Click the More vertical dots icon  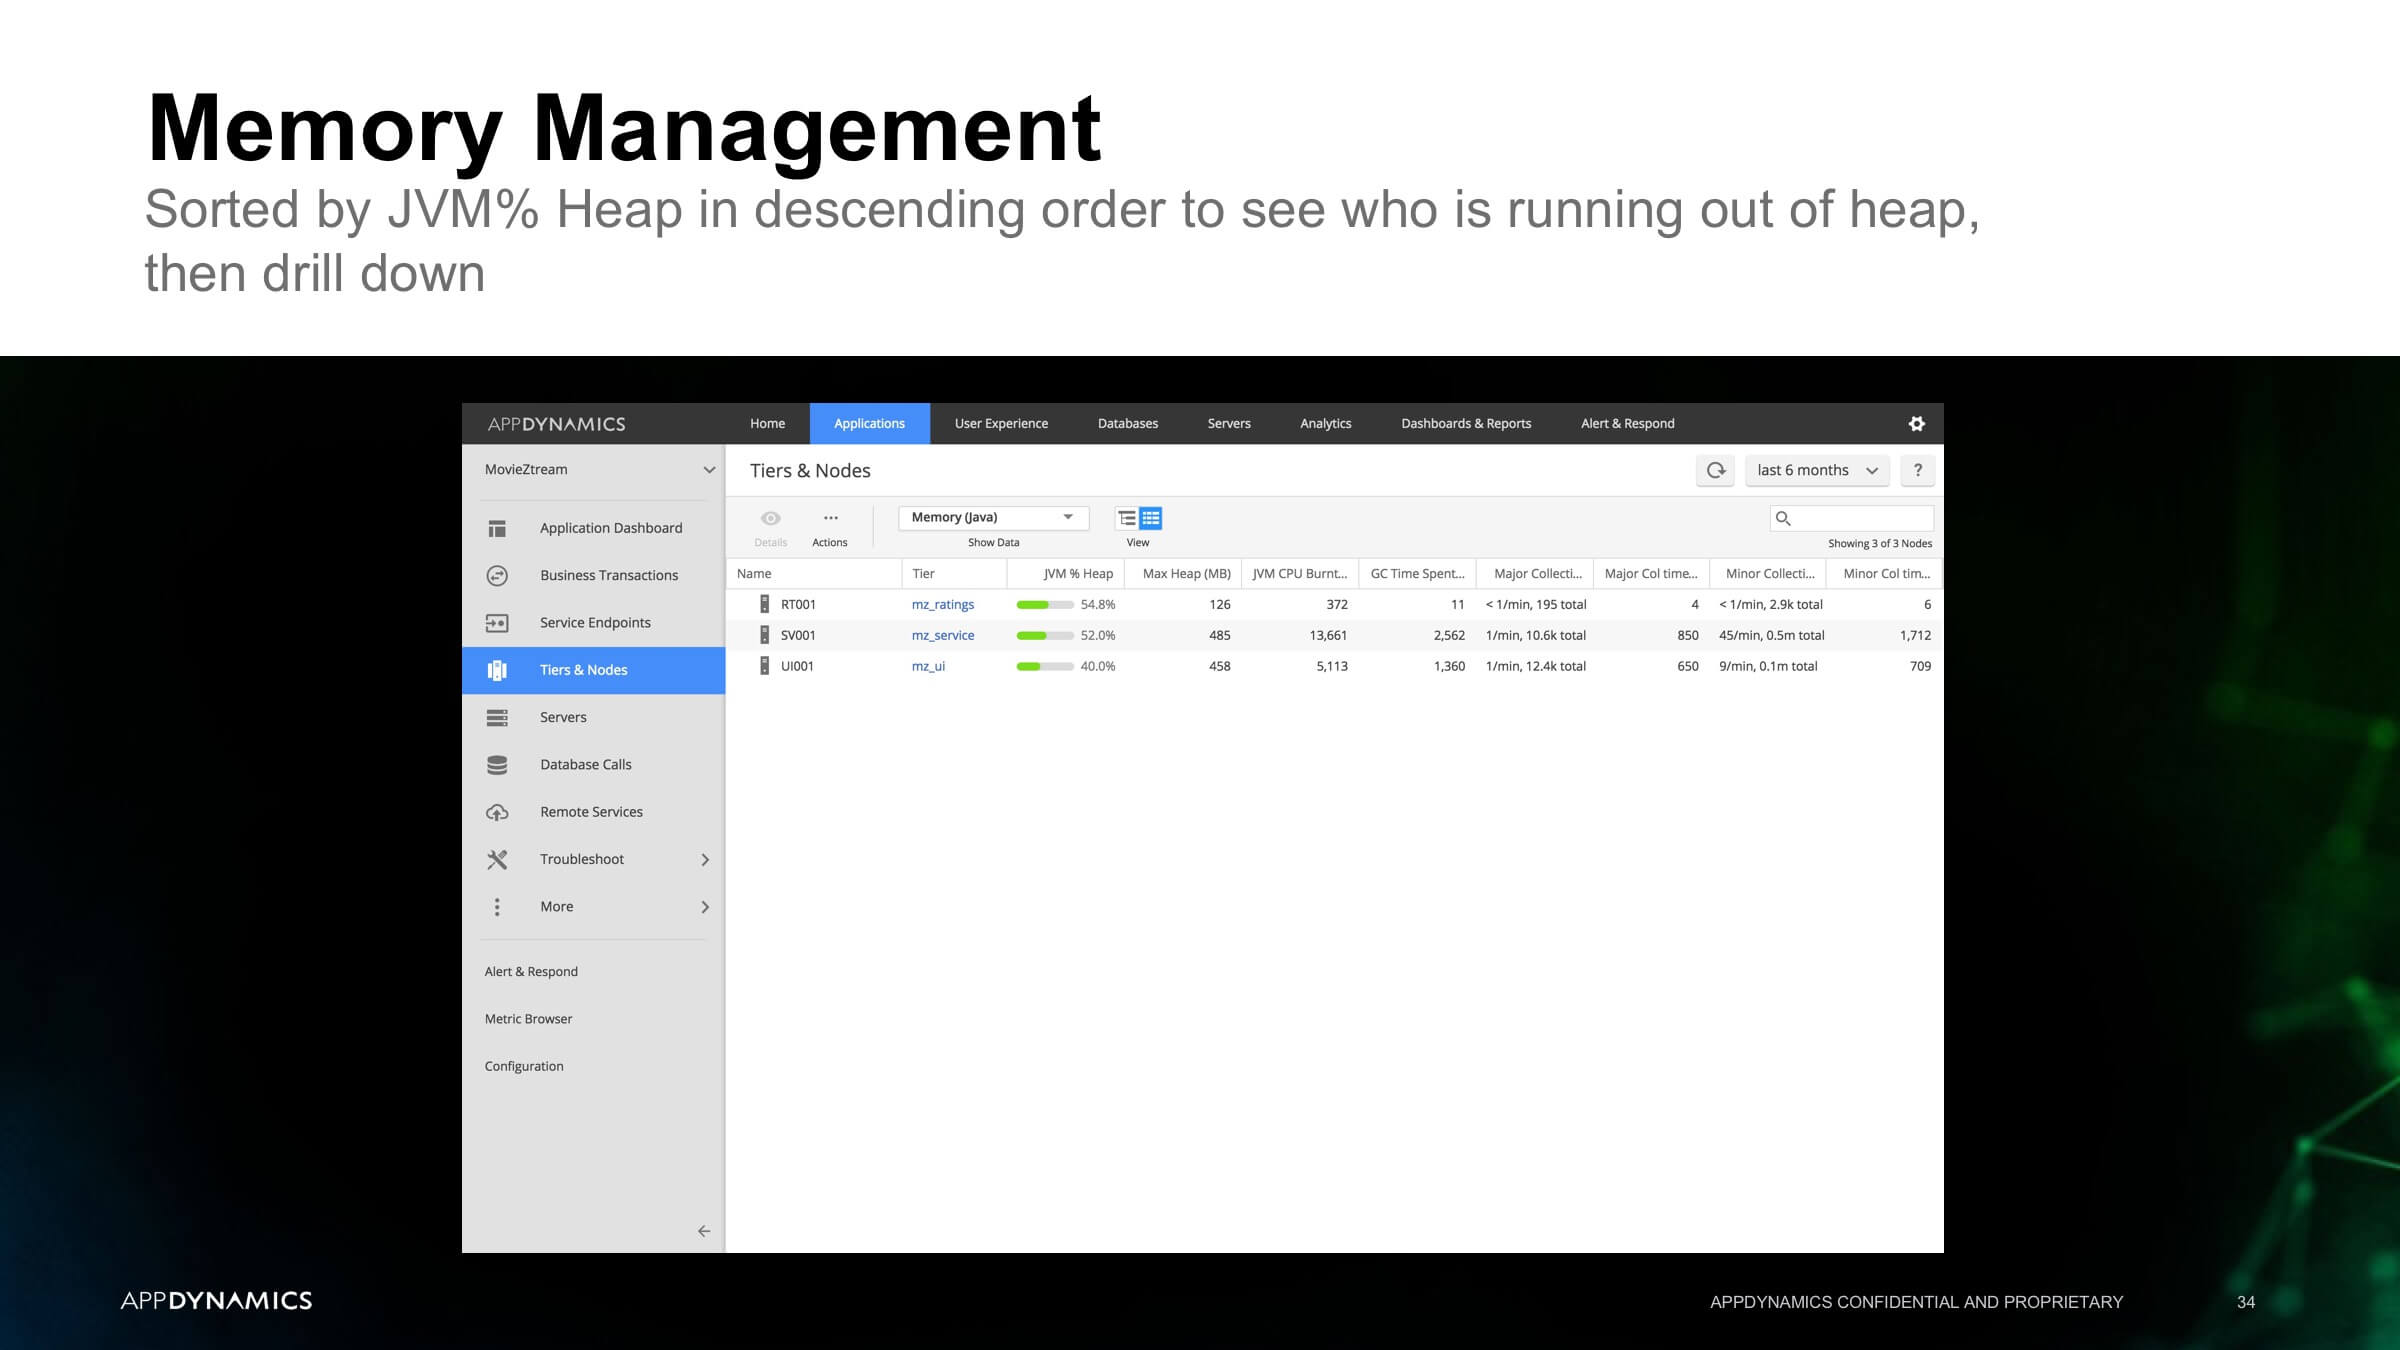[x=497, y=907]
